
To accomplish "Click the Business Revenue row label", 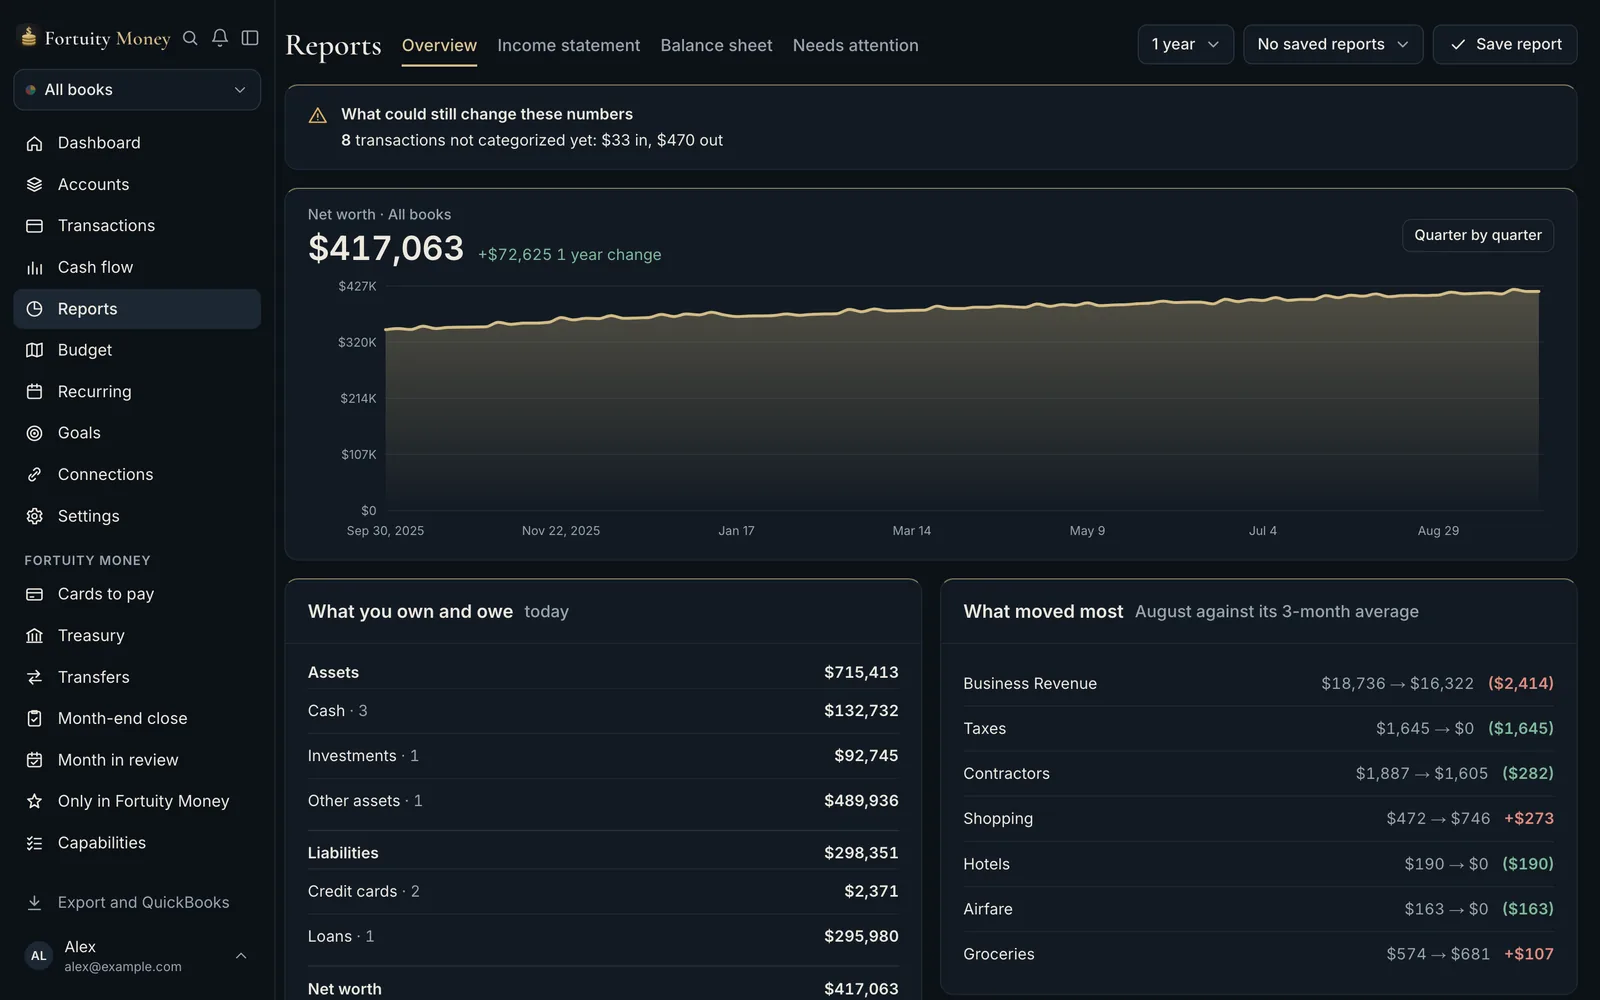I will [1030, 684].
